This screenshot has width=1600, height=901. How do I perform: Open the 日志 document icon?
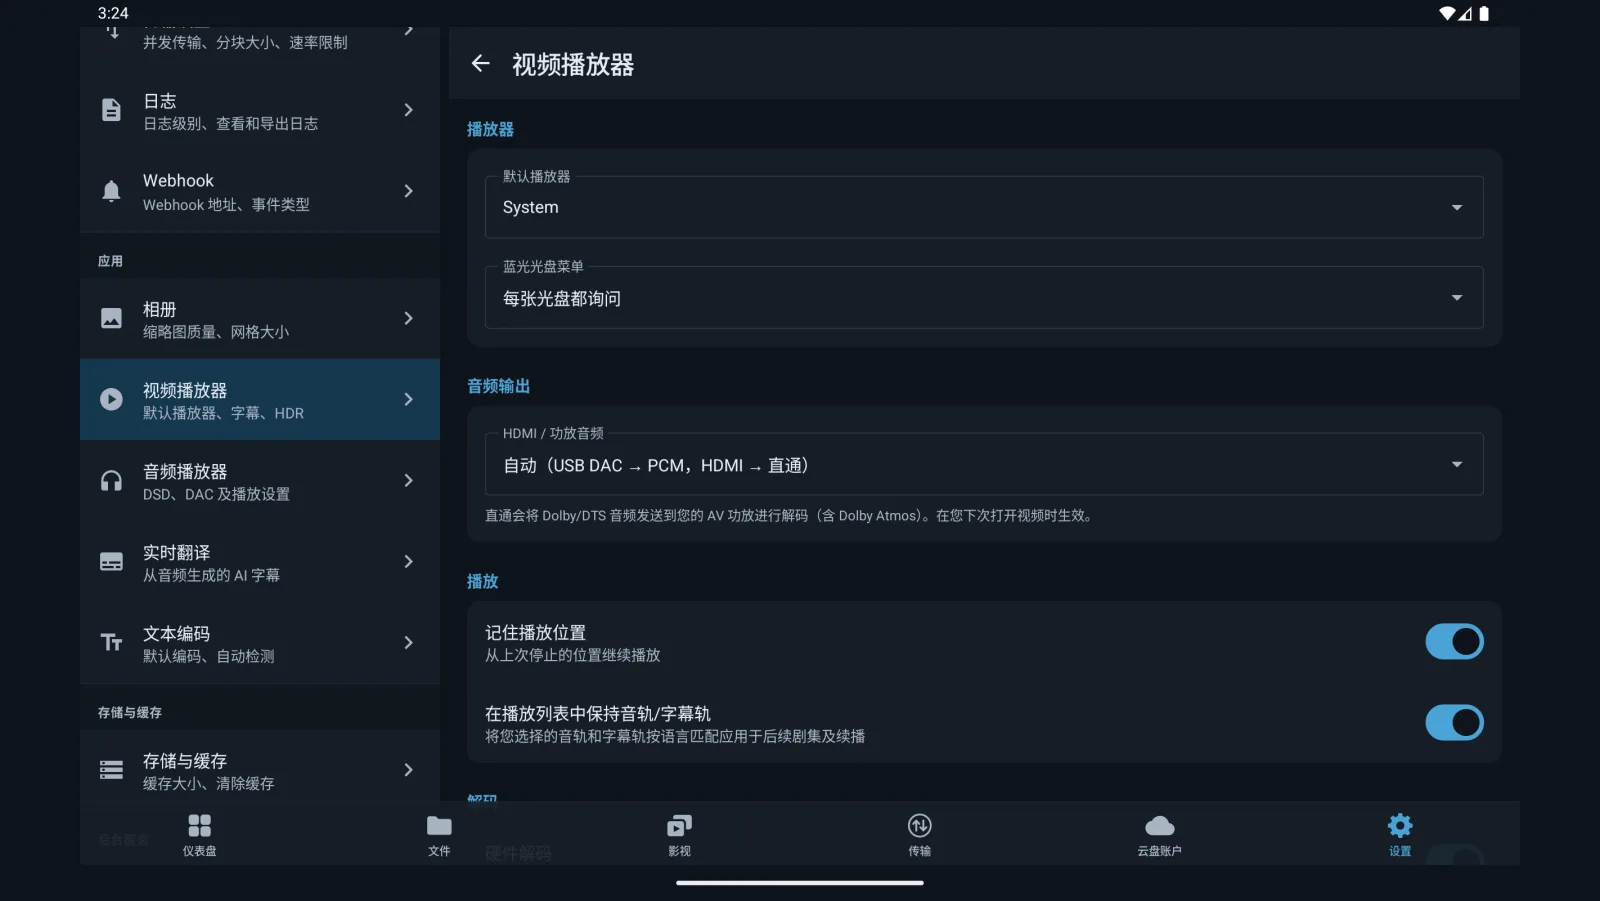(x=111, y=110)
